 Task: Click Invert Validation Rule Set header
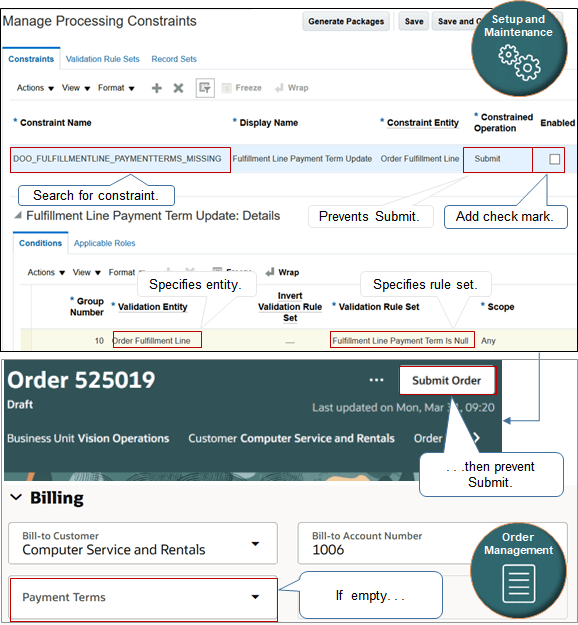coord(290,307)
